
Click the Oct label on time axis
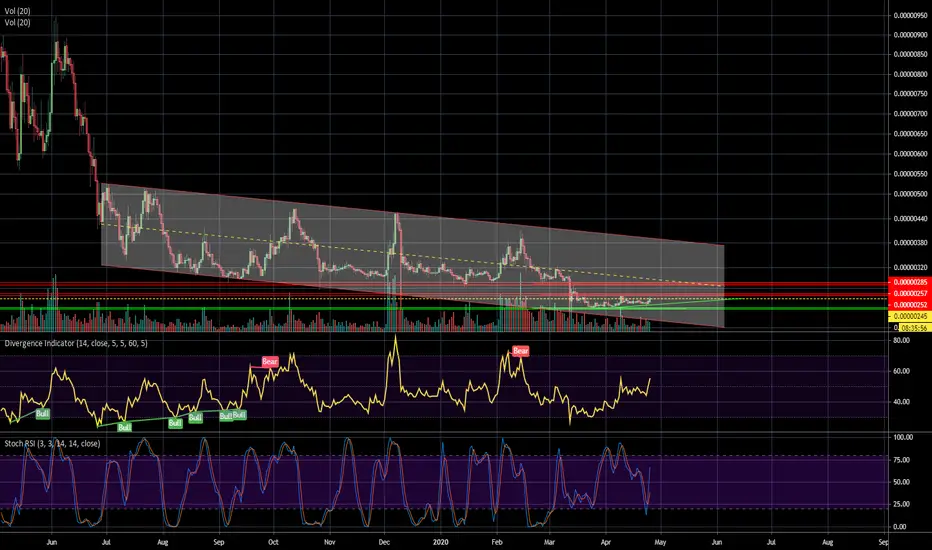[273, 542]
